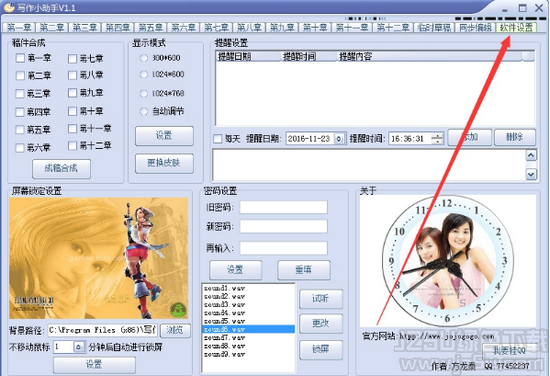Screen dimensions: 550x376
Task: Tick the 第六章 checkbox
Action: pos(20,148)
